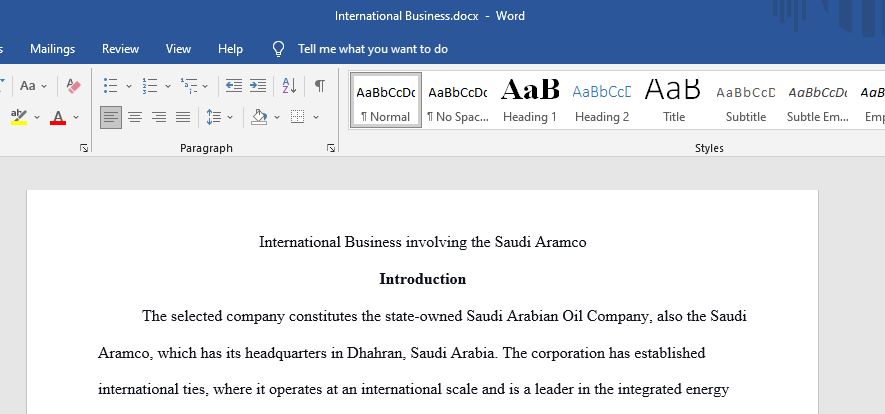Click the Clear All Formatting eraser icon
The image size is (885, 414).
73,86
